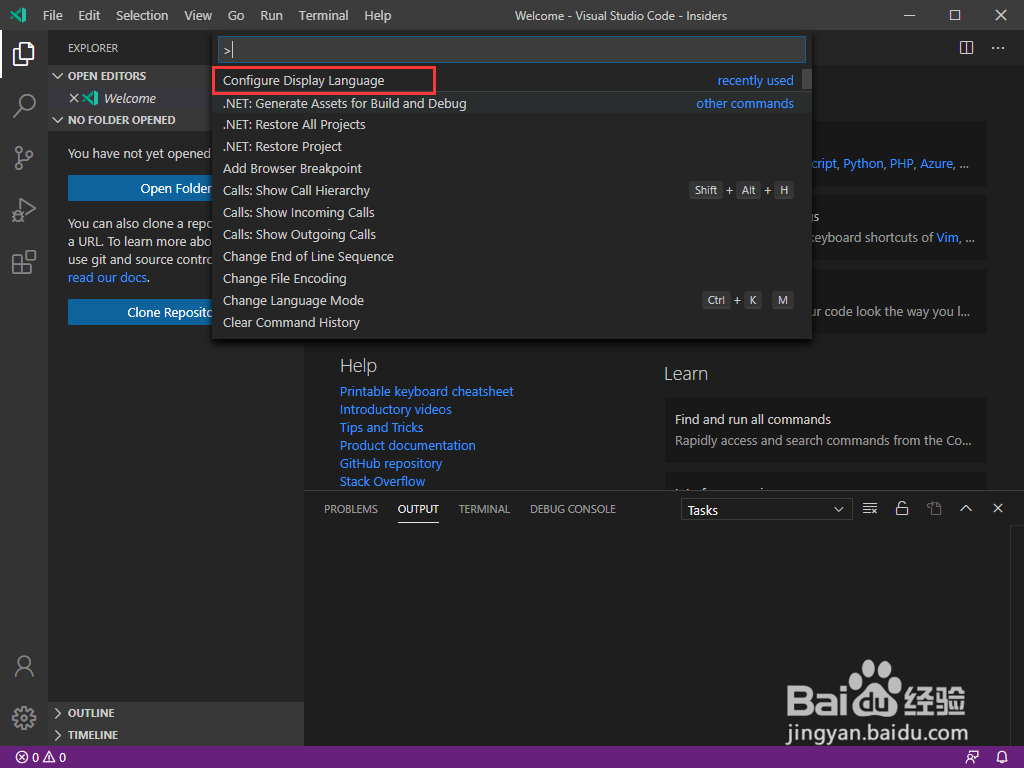
Task: Open the Tasks output channel dropdown
Action: (x=766, y=510)
